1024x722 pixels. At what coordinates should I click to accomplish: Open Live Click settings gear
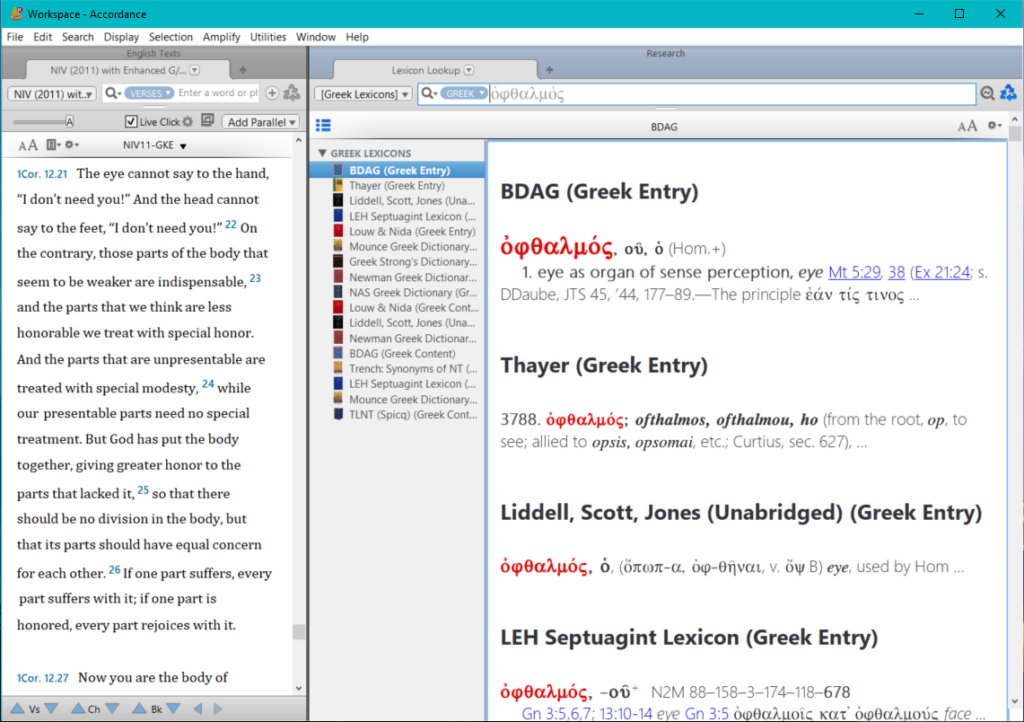188,121
